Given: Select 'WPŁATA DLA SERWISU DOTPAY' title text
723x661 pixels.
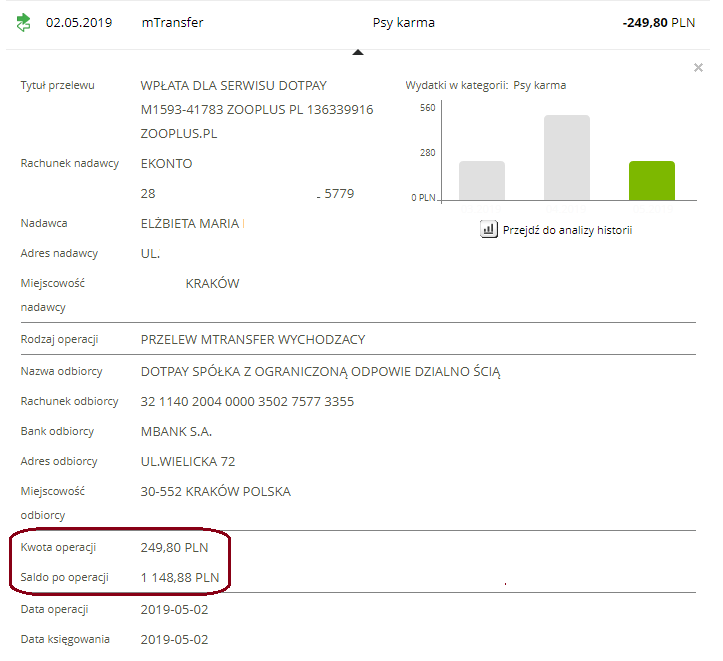Looking at the screenshot, I should point(233,86).
